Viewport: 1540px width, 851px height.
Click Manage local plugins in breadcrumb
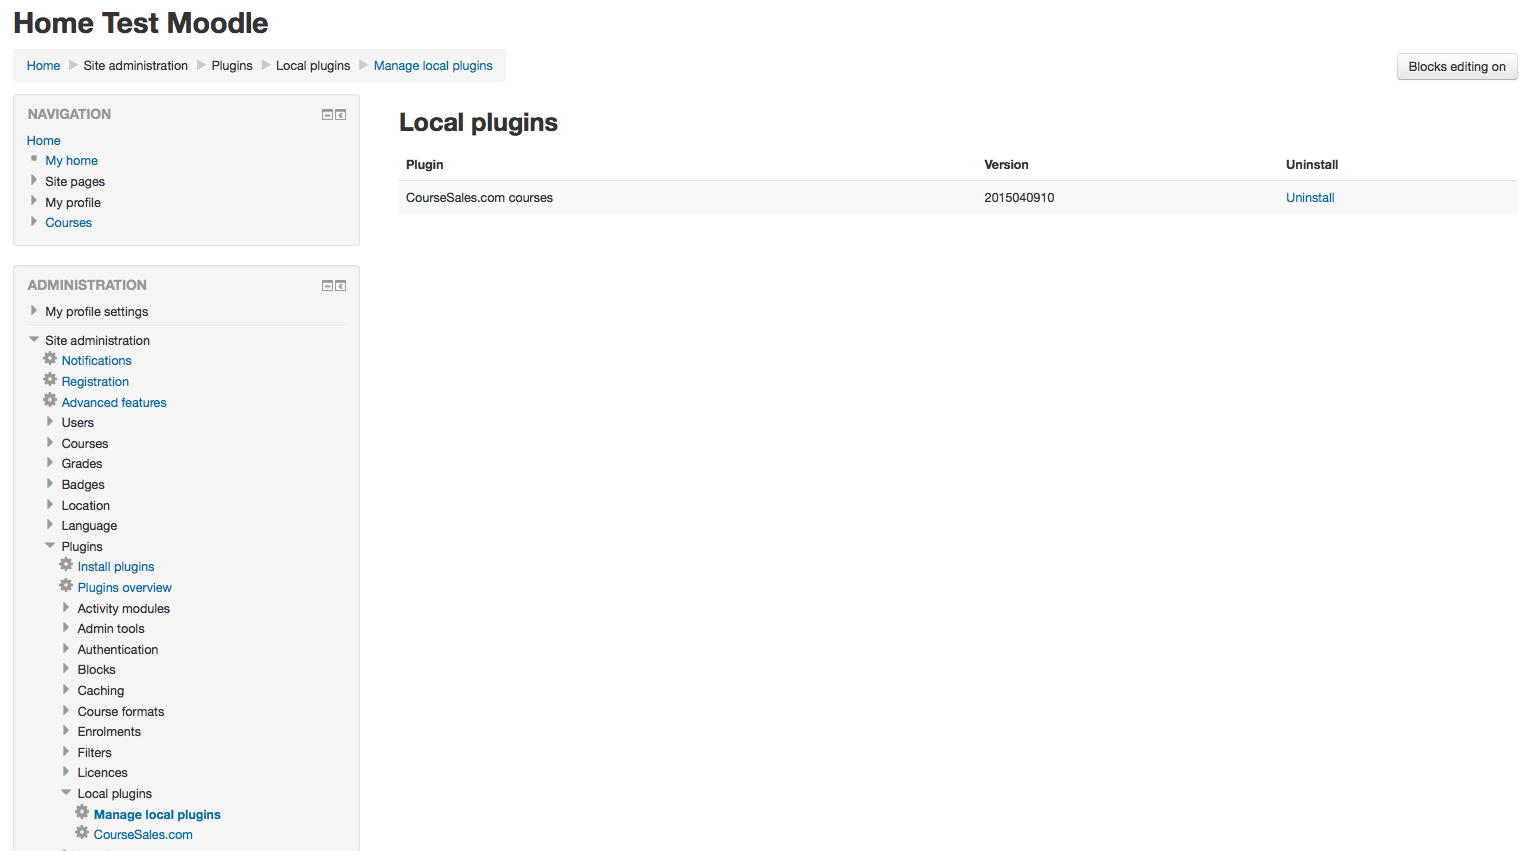tap(433, 66)
